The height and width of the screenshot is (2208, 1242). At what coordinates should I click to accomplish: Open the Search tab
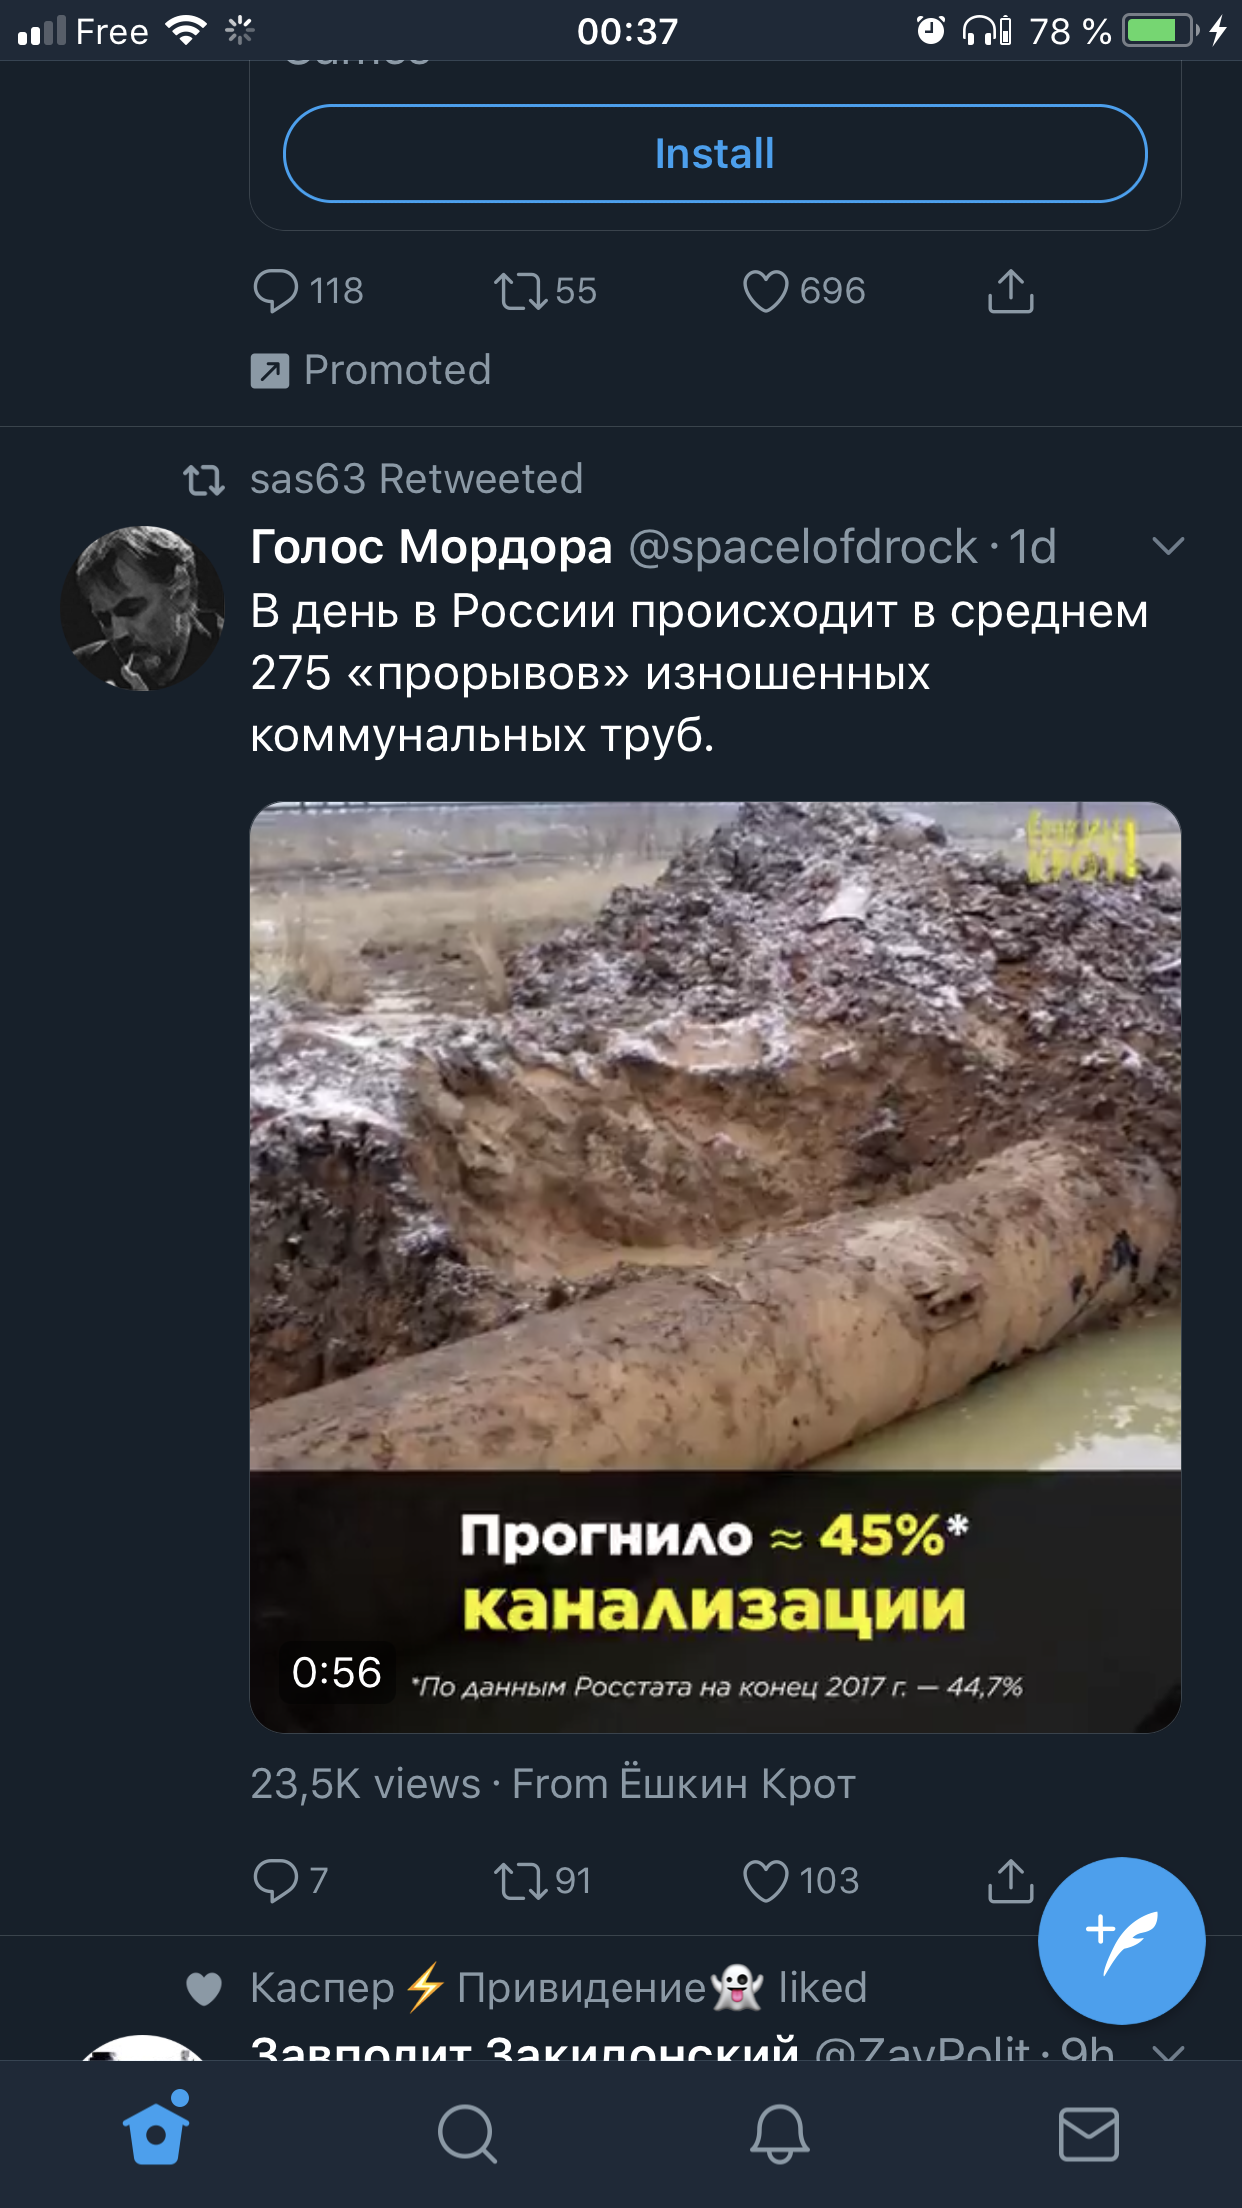[467, 2134]
